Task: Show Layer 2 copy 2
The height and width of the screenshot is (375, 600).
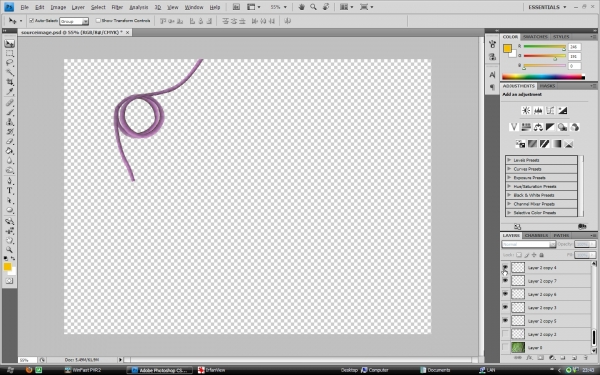Action: pos(505,334)
